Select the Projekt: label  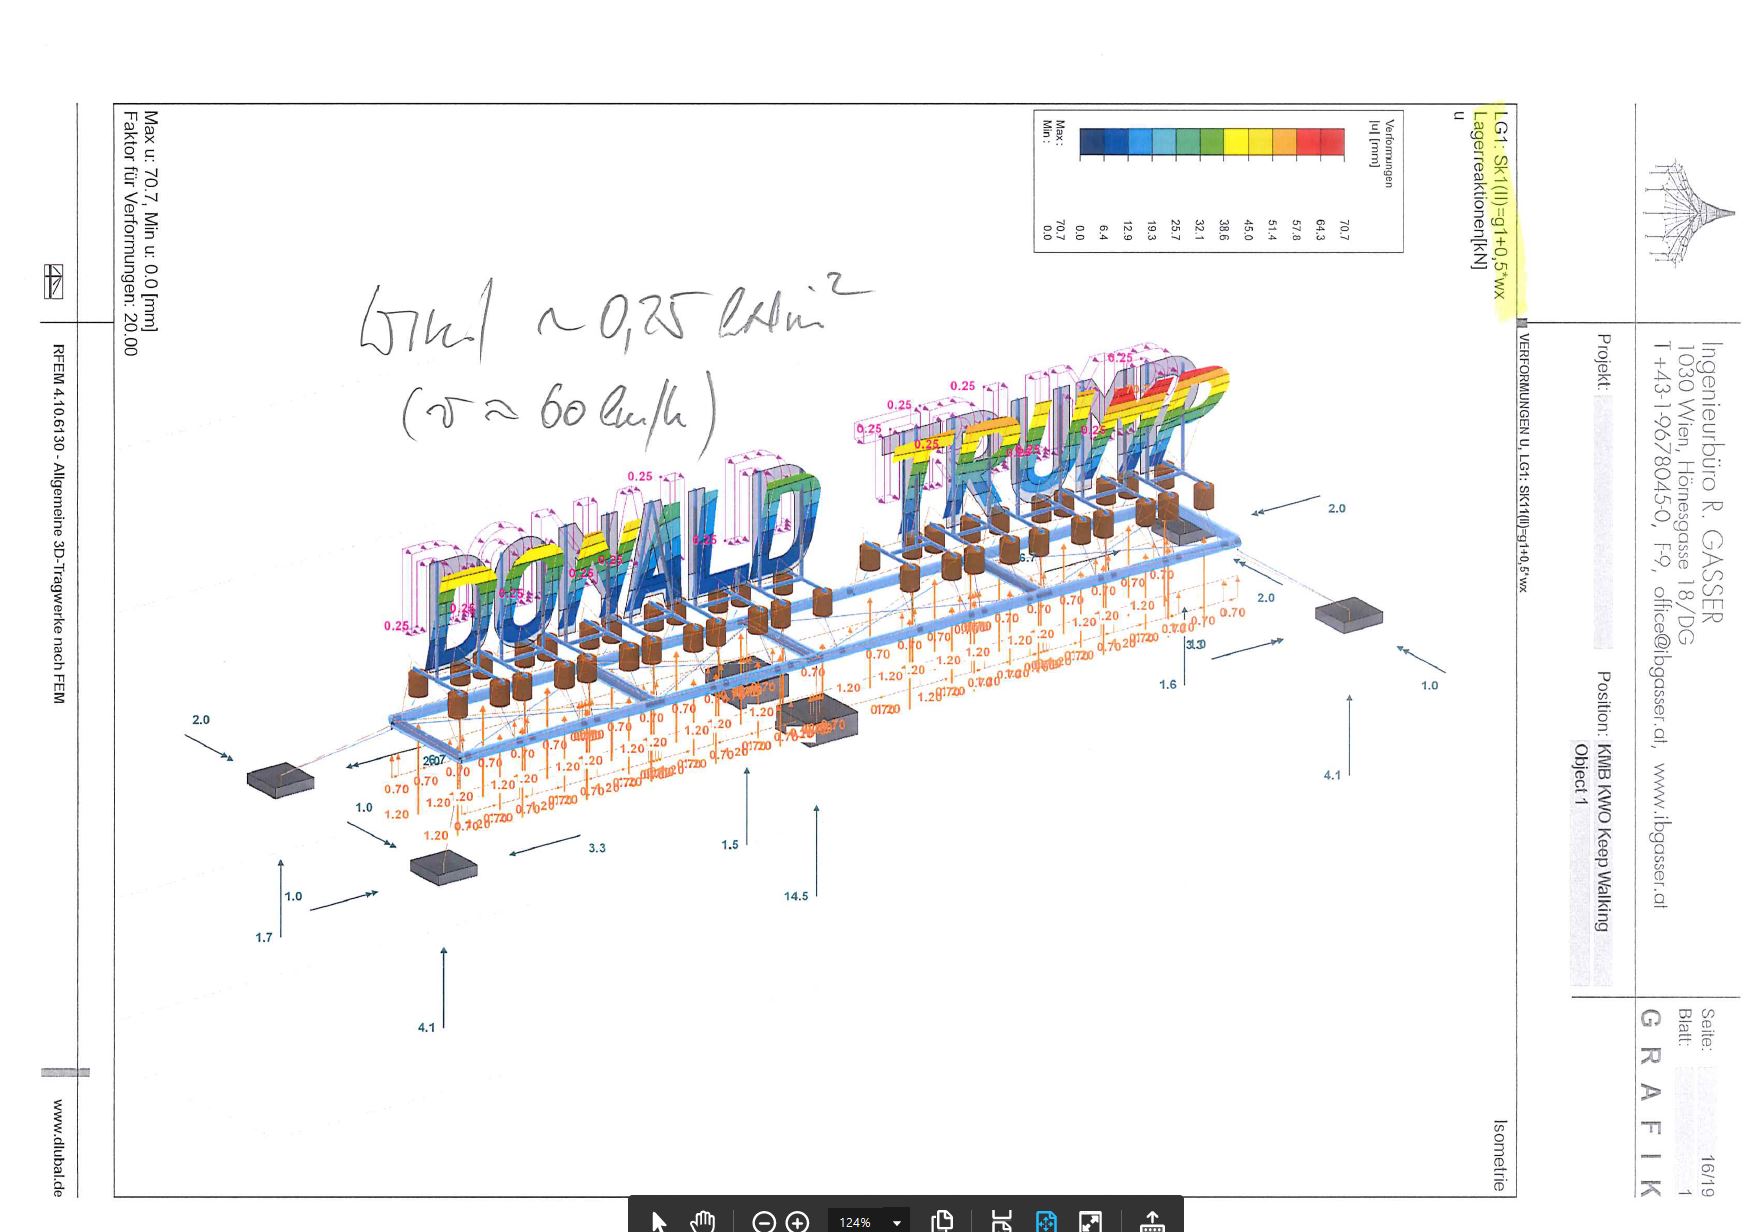1604,361
